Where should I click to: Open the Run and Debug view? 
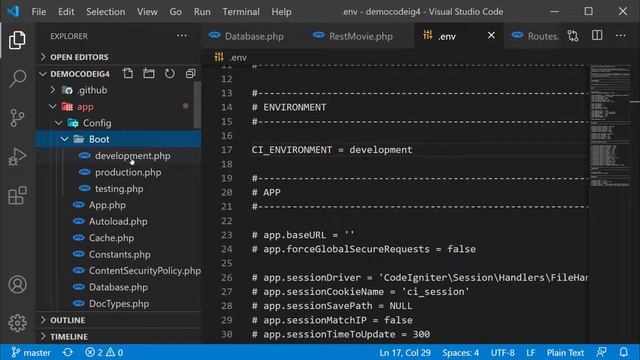17,156
